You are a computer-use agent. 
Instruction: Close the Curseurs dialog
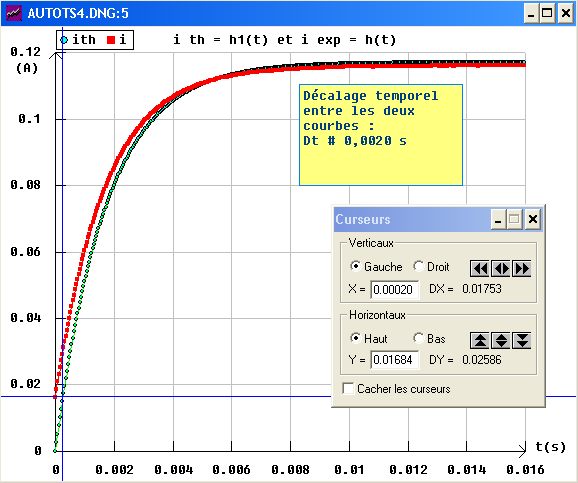[x=533, y=219]
